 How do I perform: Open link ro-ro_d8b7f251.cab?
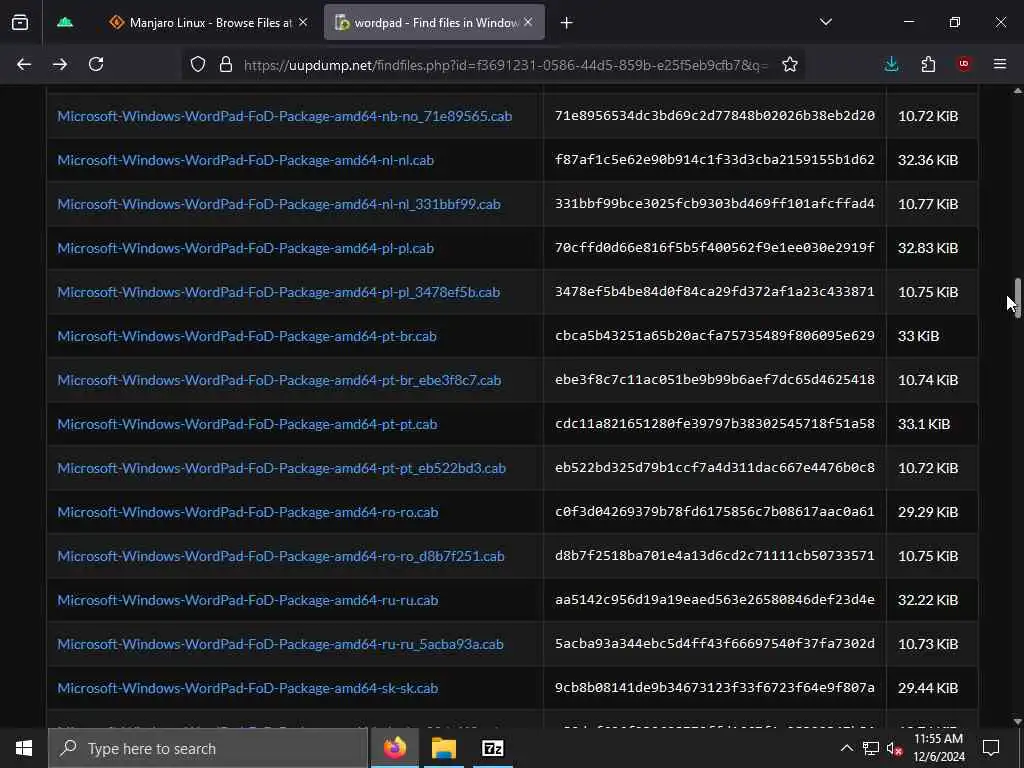click(281, 556)
